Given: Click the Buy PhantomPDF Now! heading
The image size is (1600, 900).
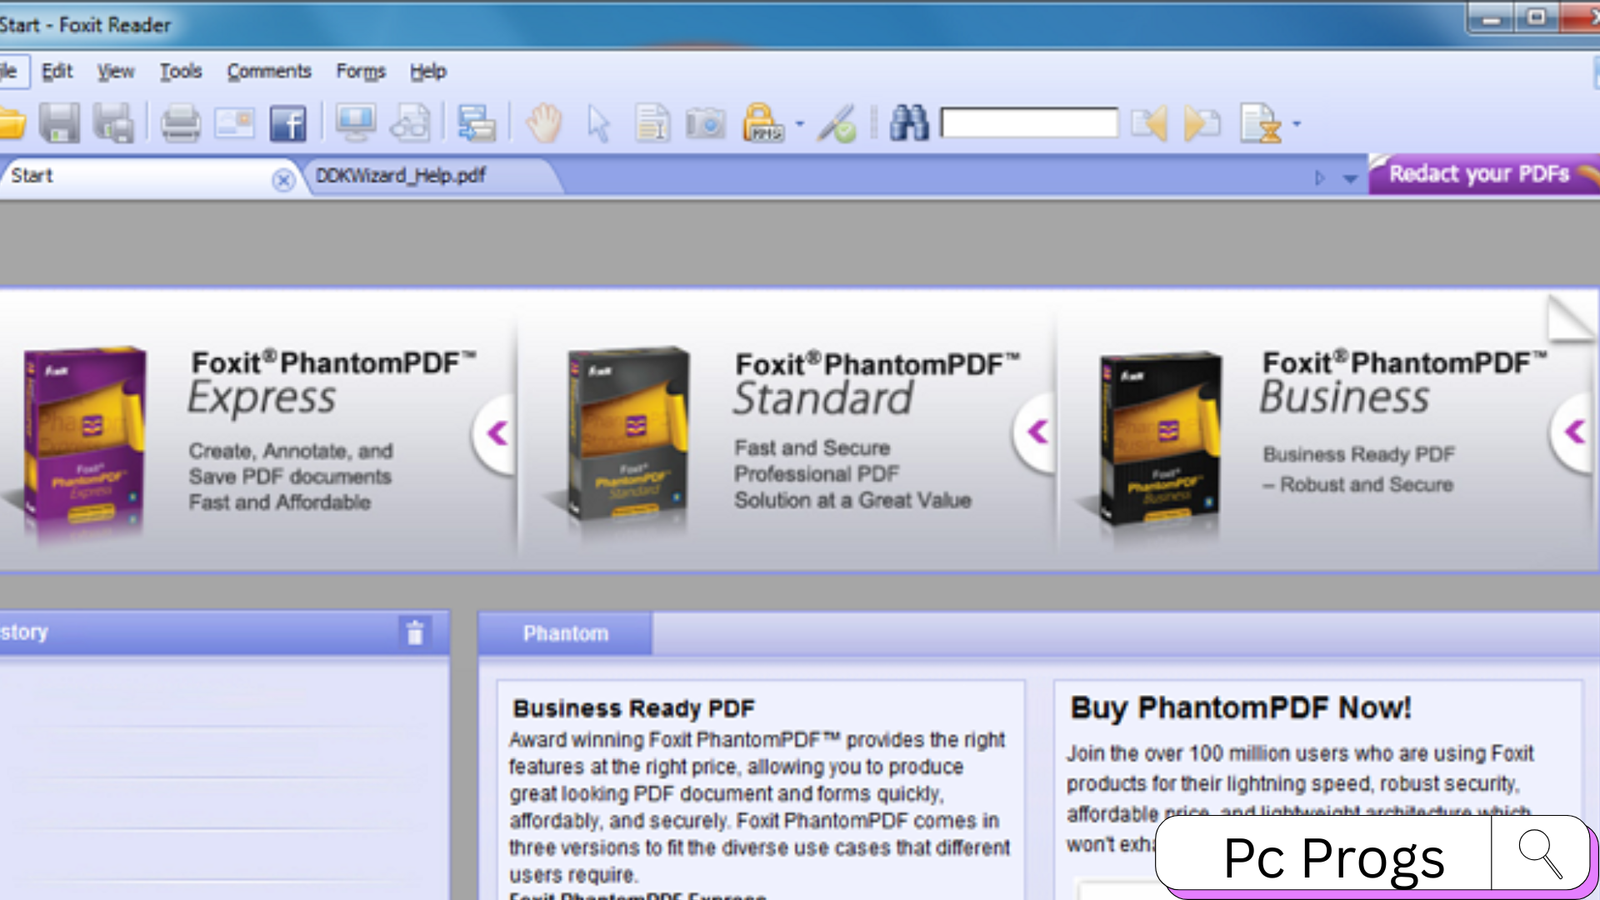Looking at the screenshot, I should tap(1241, 708).
